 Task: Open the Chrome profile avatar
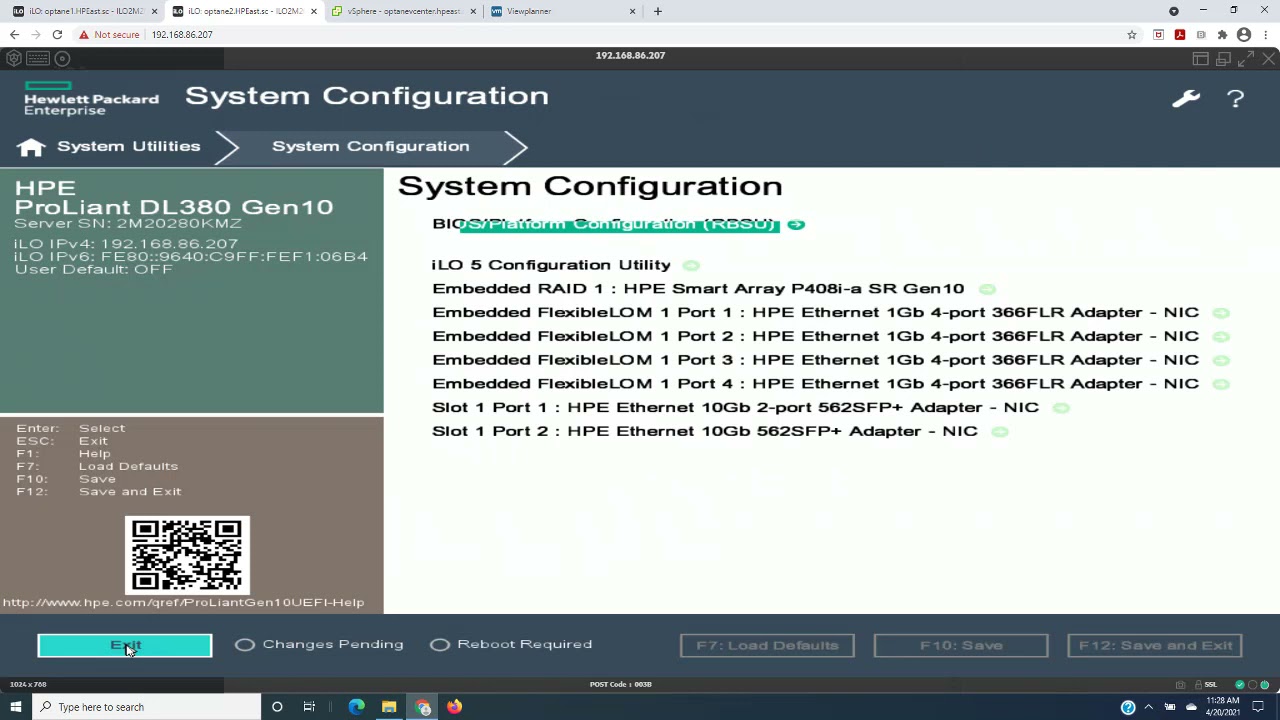point(1244,34)
